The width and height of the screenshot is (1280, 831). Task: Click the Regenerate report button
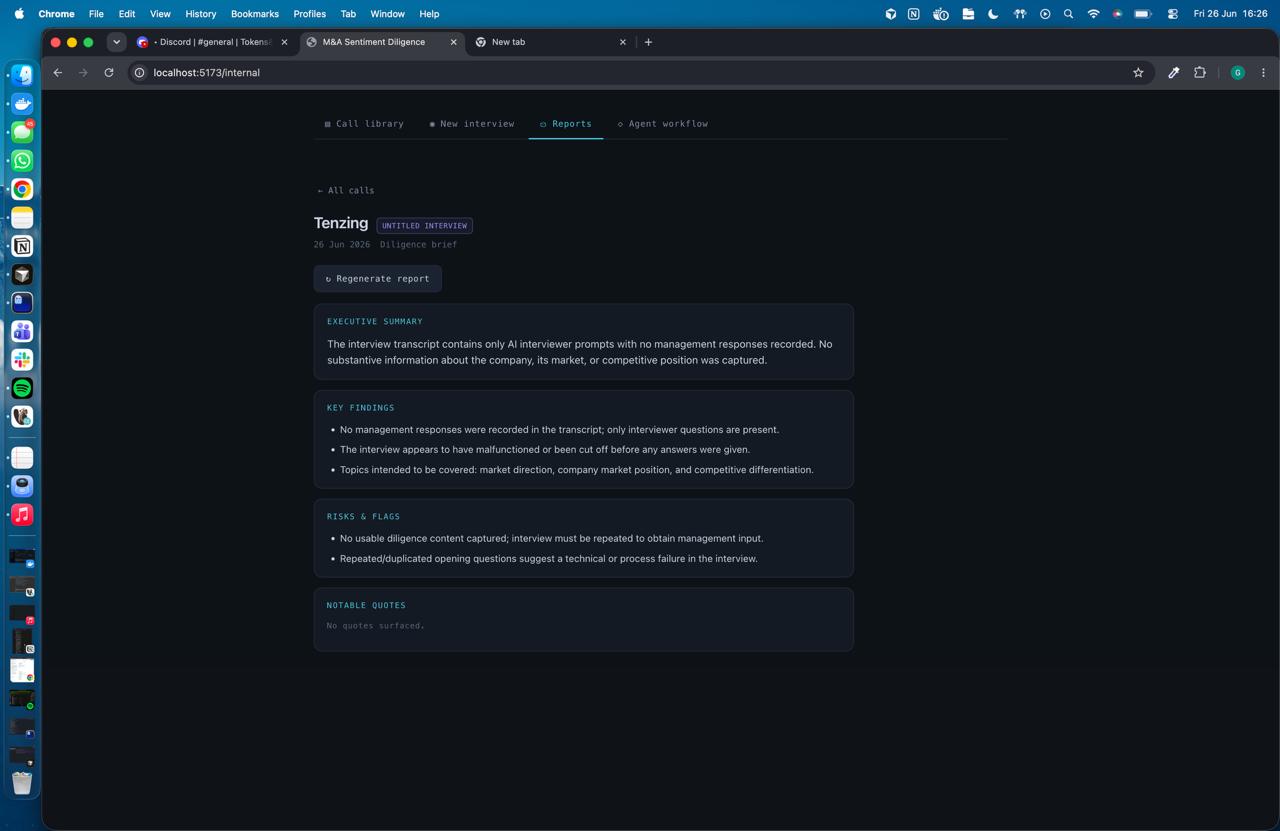coord(377,279)
